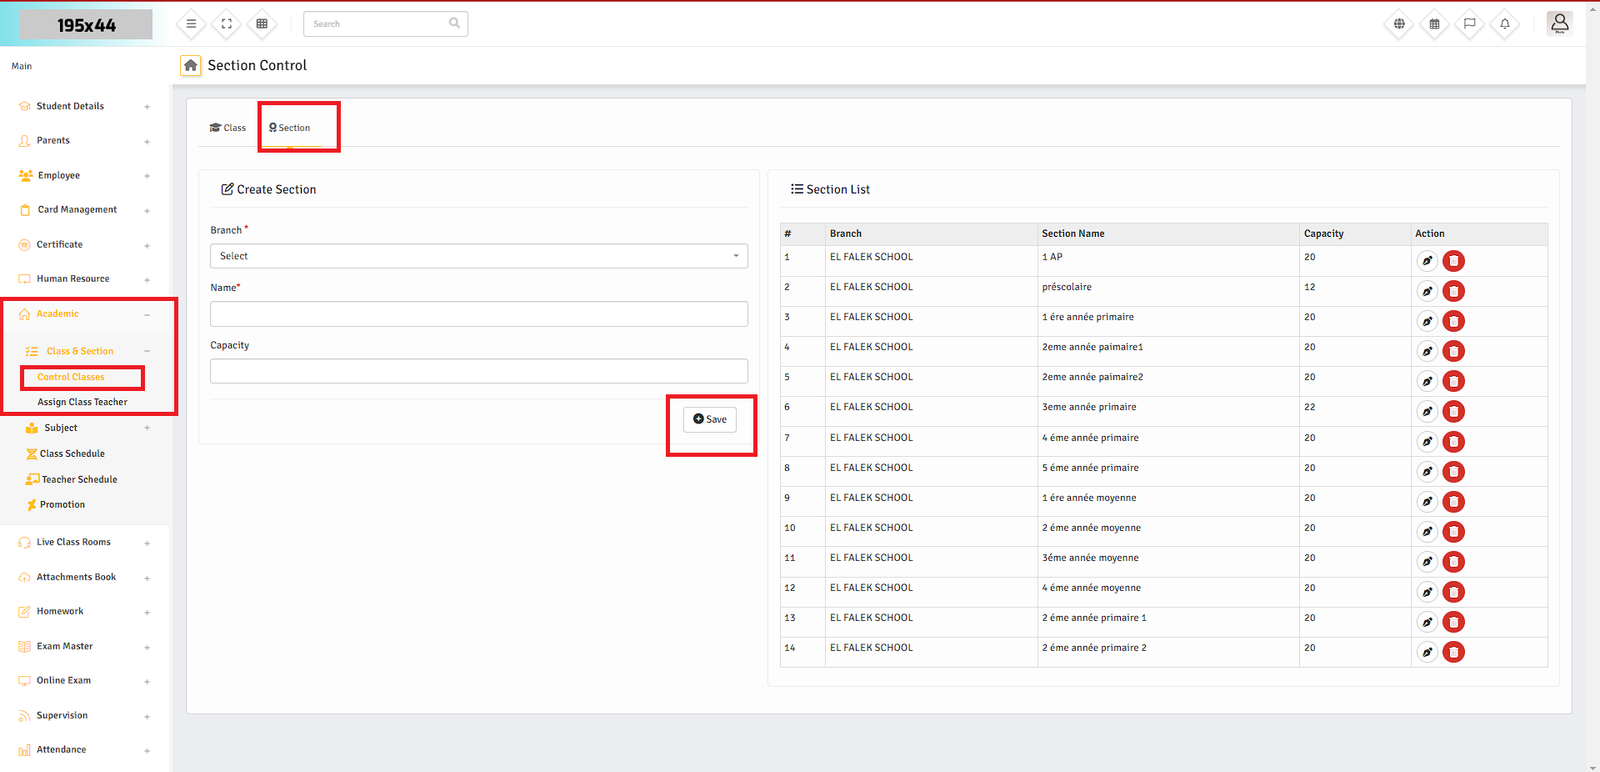Open the Branch select dropdown
This screenshot has width=1600, height=772.
coord(478,256)
